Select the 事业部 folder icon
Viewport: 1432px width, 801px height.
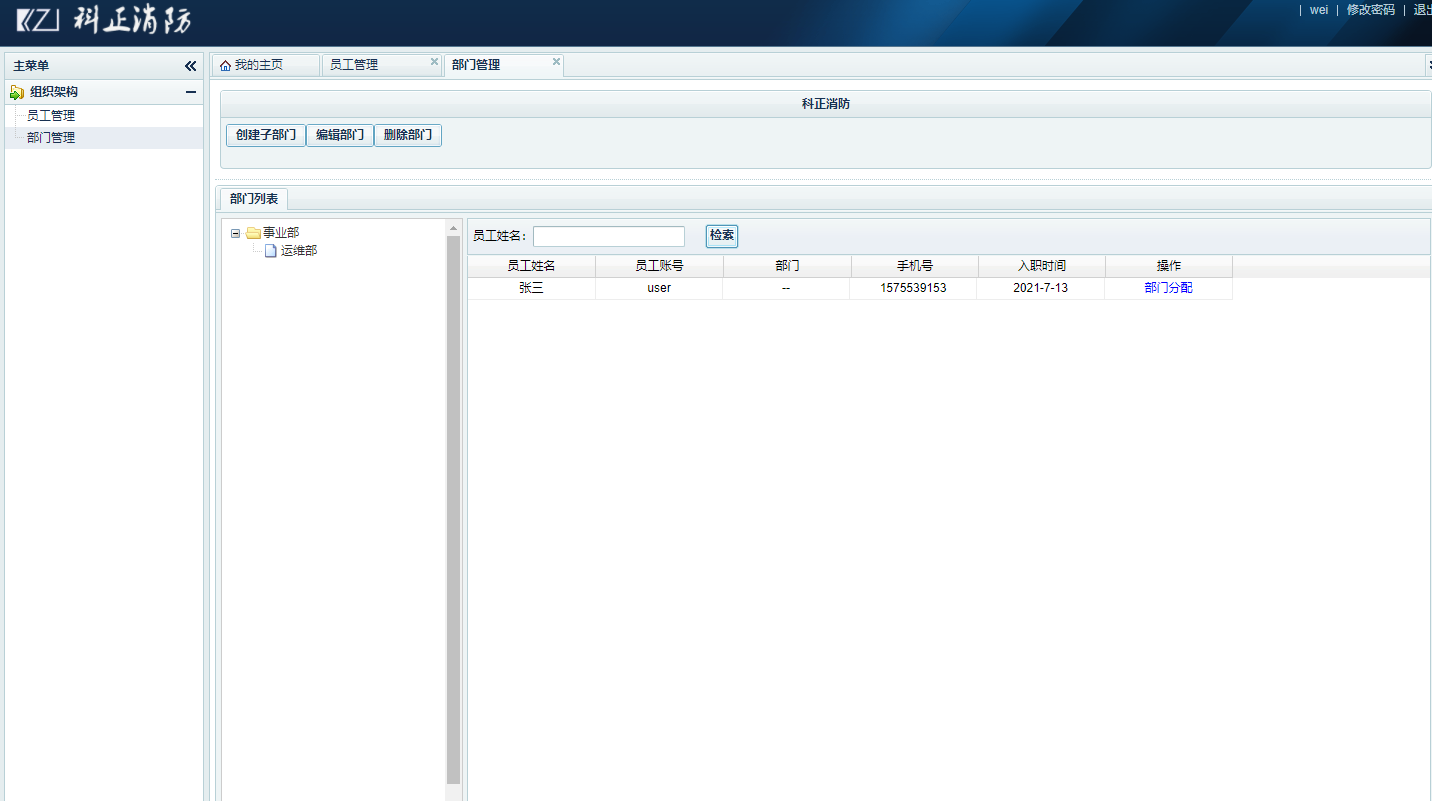point(253,233)
